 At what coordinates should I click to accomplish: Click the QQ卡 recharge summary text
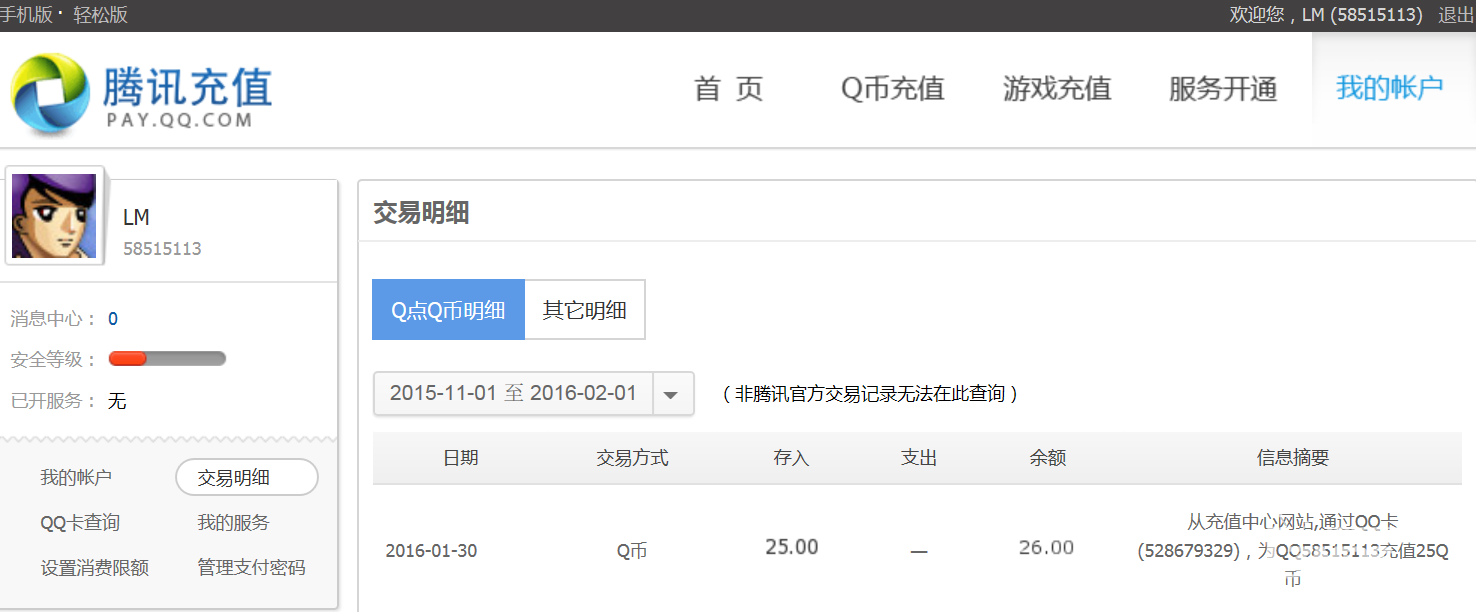[1293, 550]
